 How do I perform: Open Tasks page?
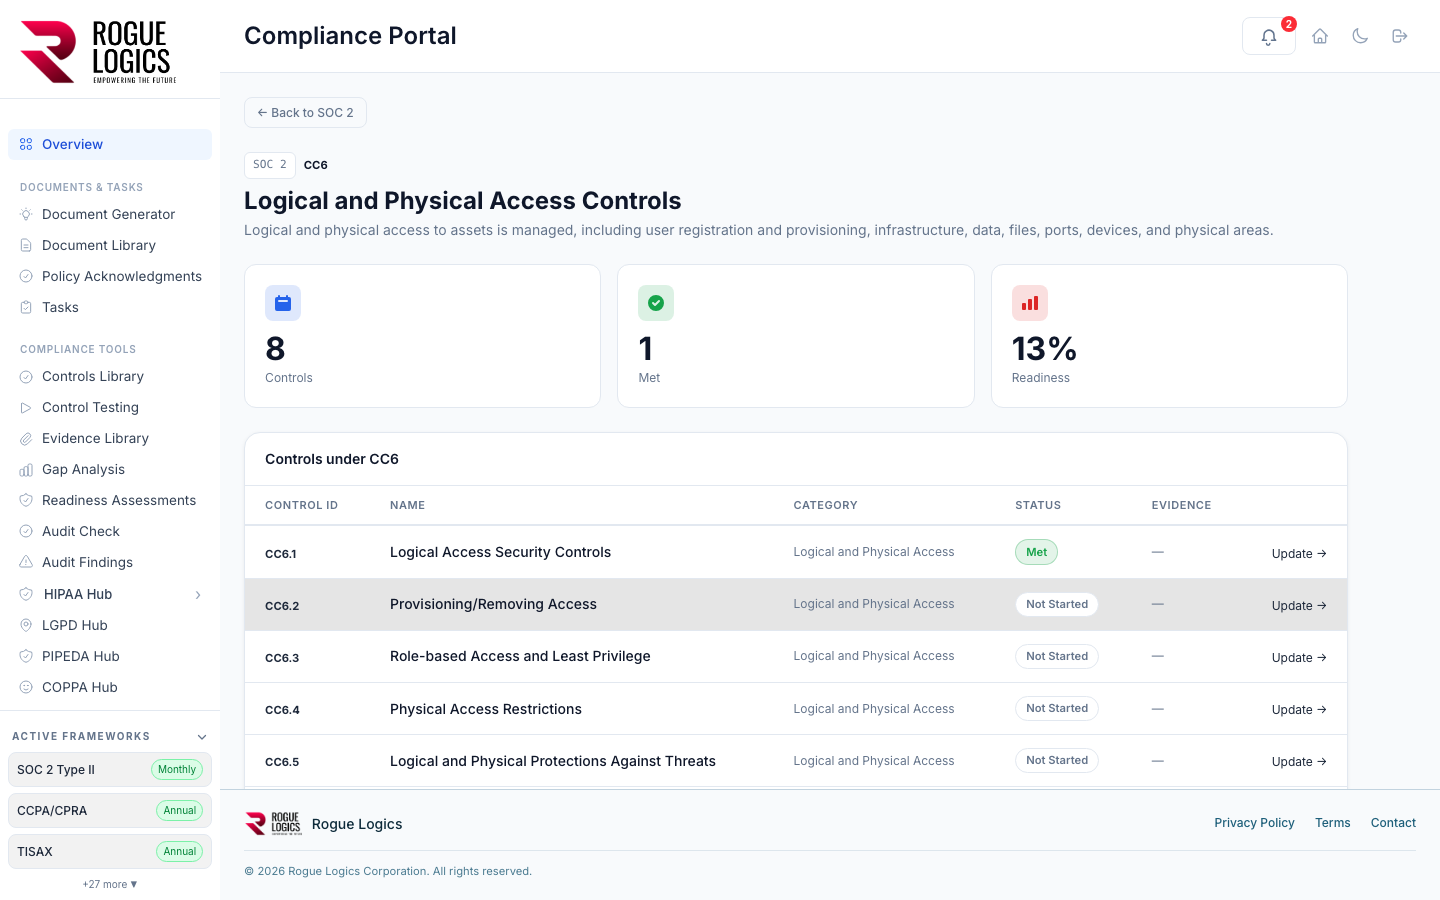pyautogui.click(x=110, y=307)
